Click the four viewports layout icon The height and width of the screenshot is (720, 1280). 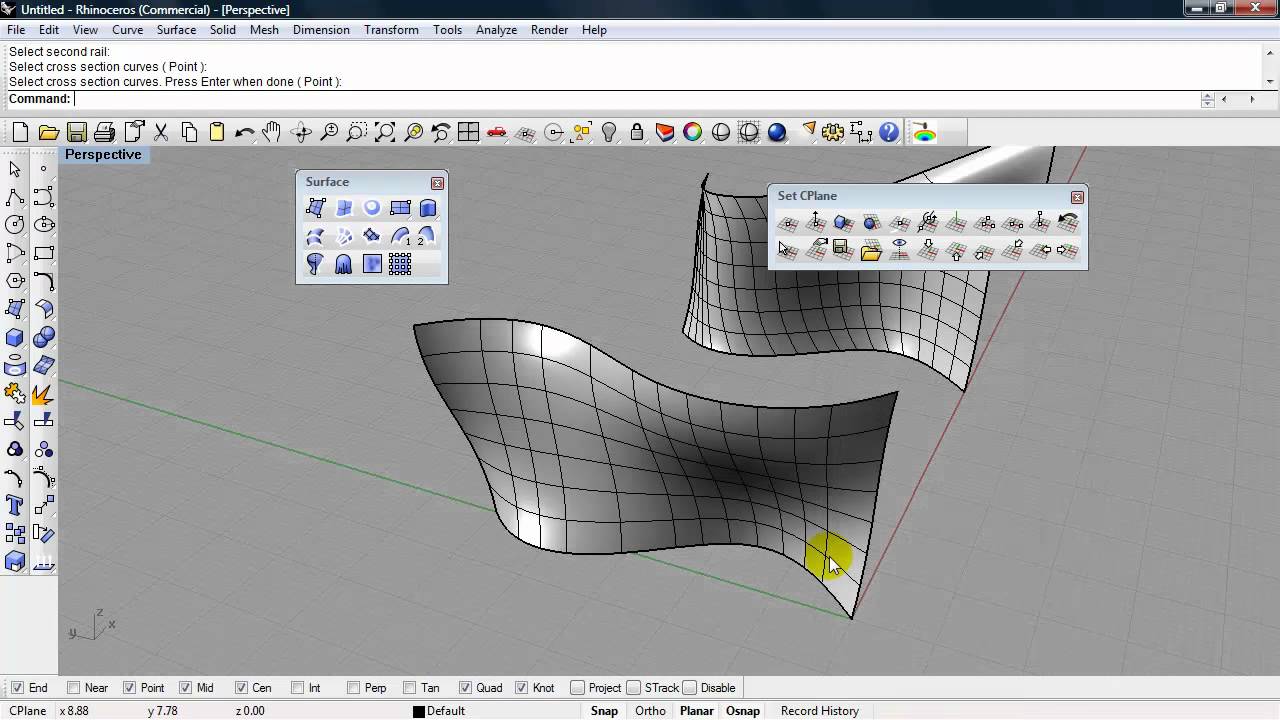468,132
